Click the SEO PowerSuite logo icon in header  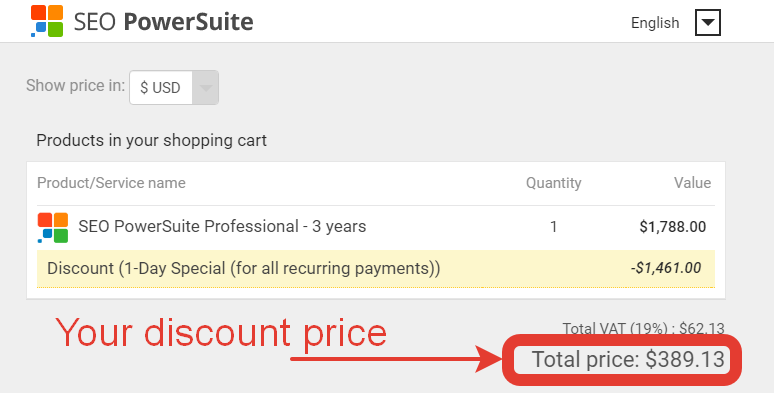point(47,21)
